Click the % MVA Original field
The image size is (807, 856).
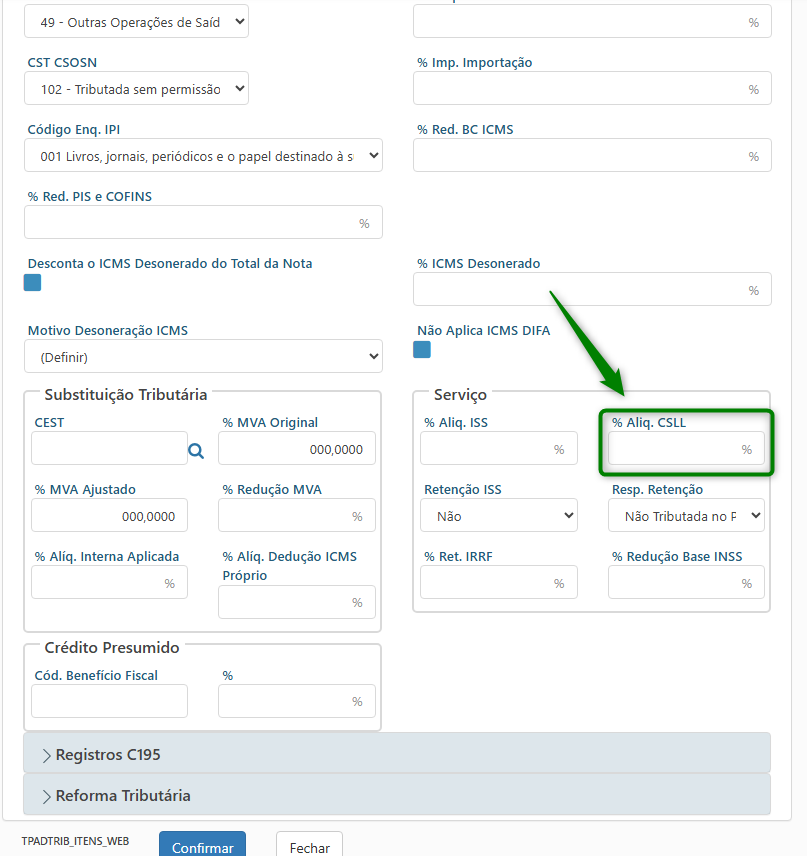[297, 450]
